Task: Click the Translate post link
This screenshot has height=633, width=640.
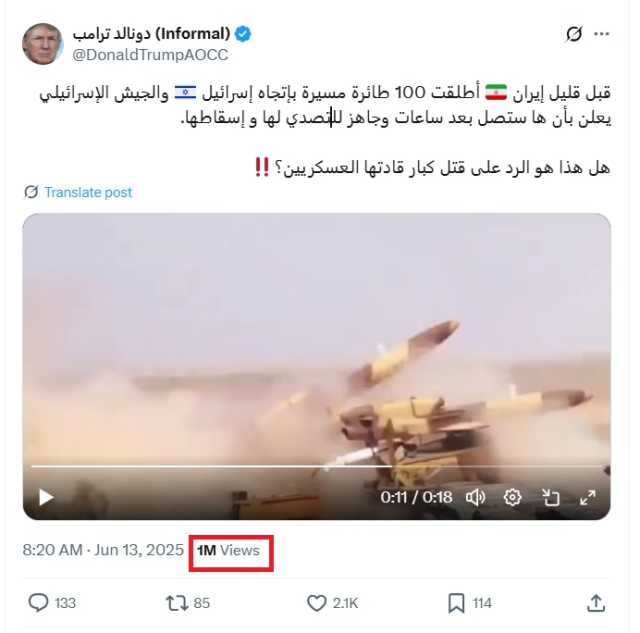Action: tap(88, 192)
